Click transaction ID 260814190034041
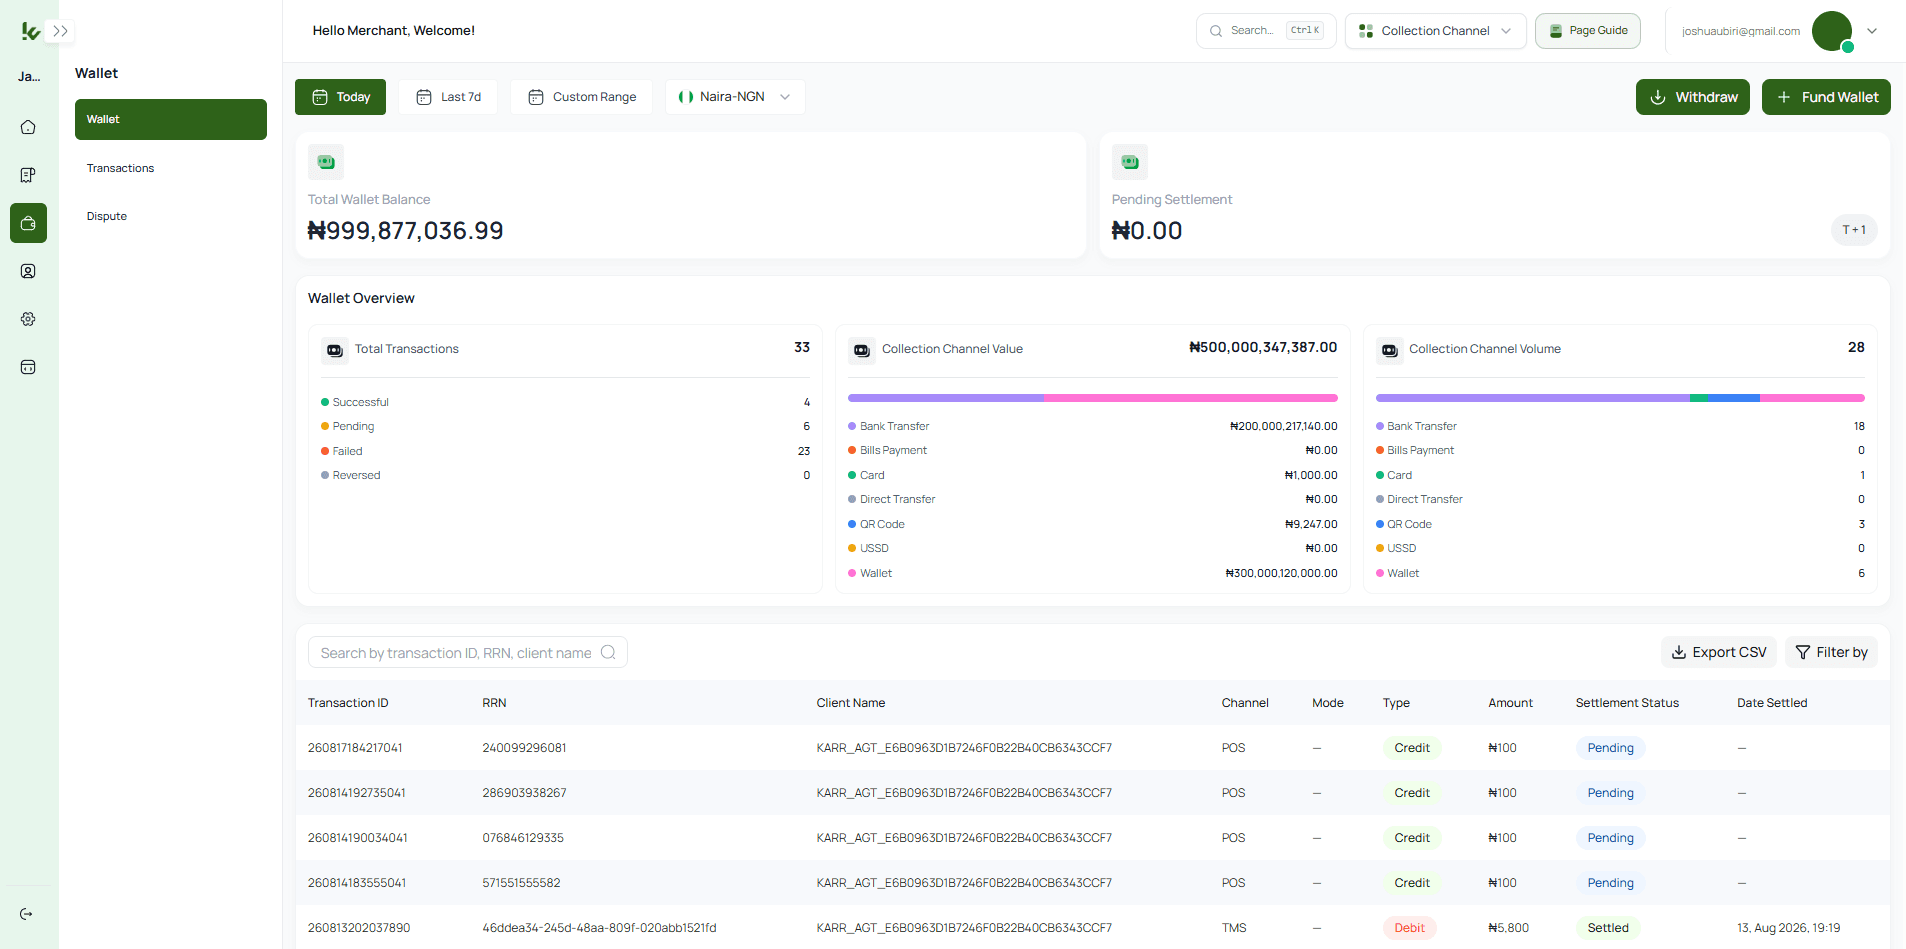This screenshot has height=949, width=1906. (357, 838)
